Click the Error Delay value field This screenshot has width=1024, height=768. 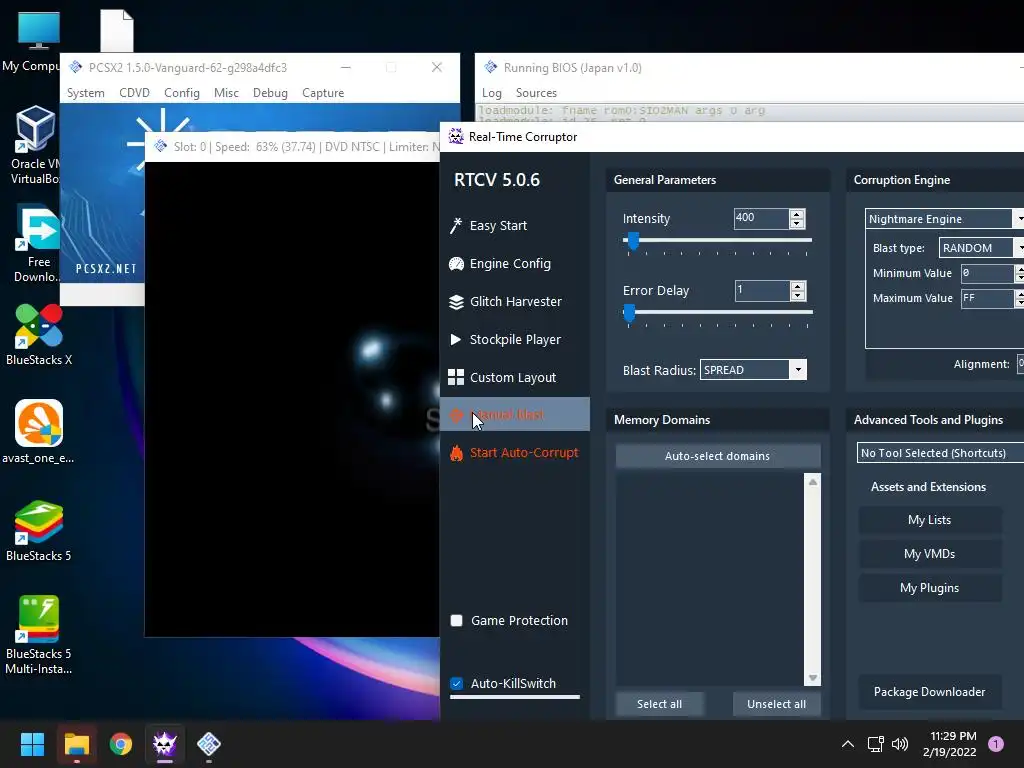[x=762, y=291]
